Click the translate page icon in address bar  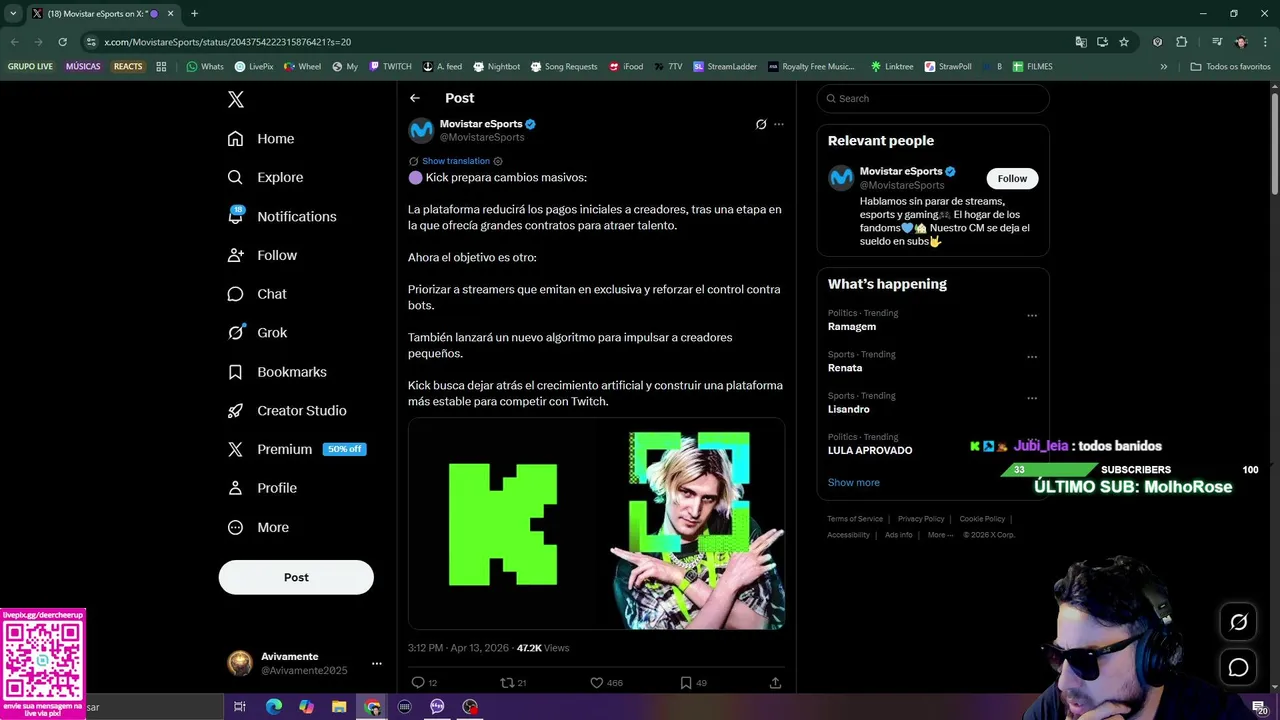click(x=1081, y=42)
